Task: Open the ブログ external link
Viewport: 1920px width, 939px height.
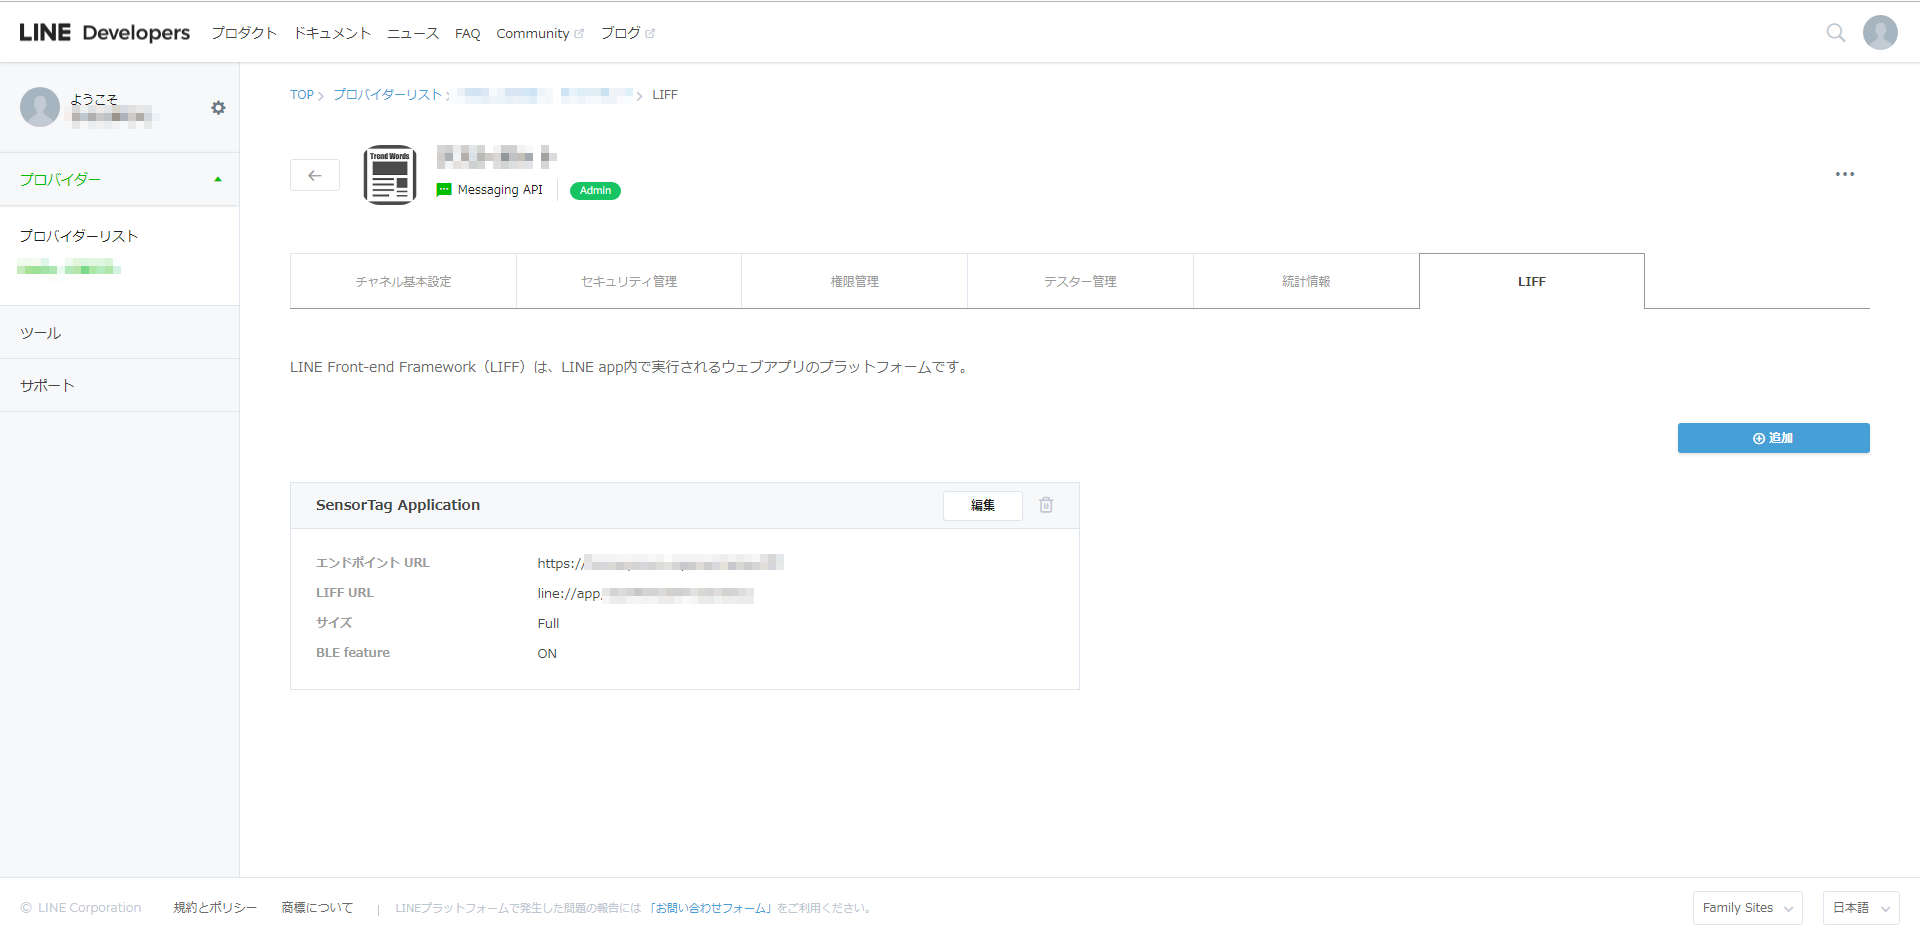Action: 627,33
